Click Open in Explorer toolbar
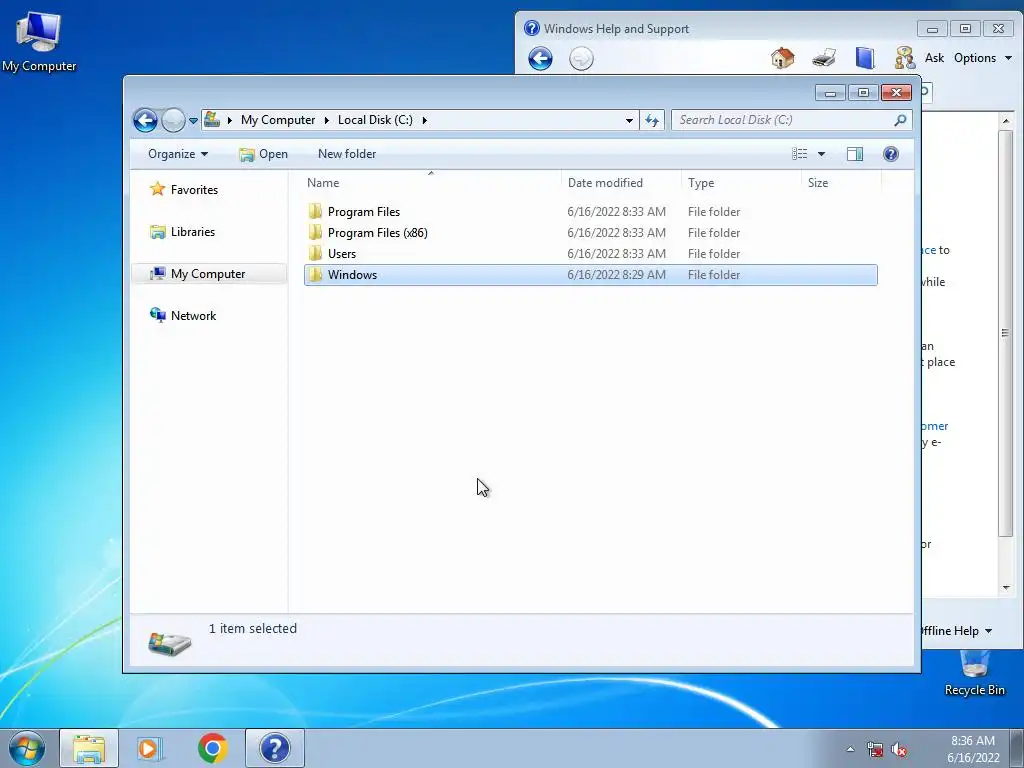This screenshot has height=768, width=1024. point(263,154)
